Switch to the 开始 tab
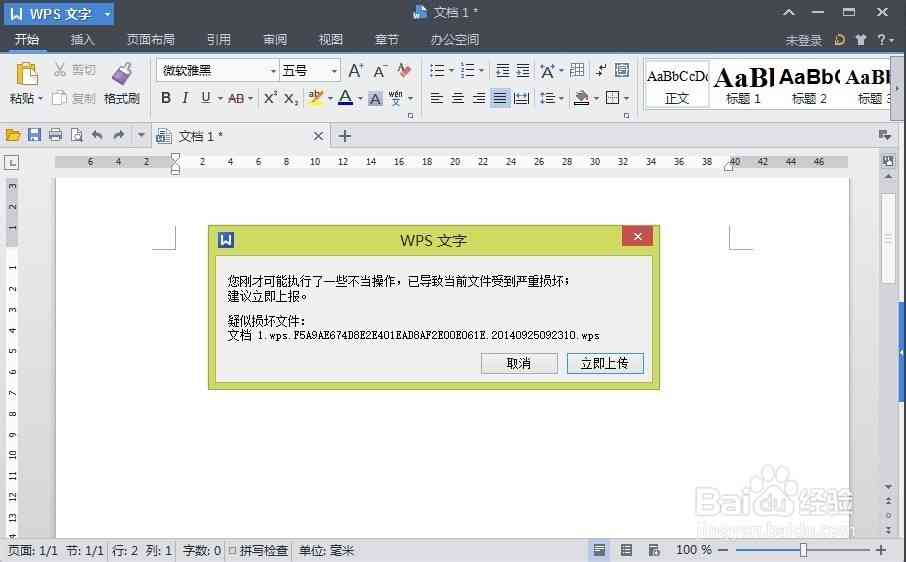 click(27, 39)
